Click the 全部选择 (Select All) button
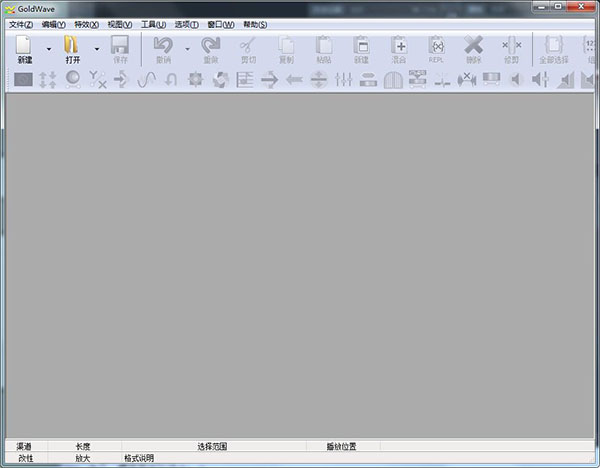 point(553,46)
